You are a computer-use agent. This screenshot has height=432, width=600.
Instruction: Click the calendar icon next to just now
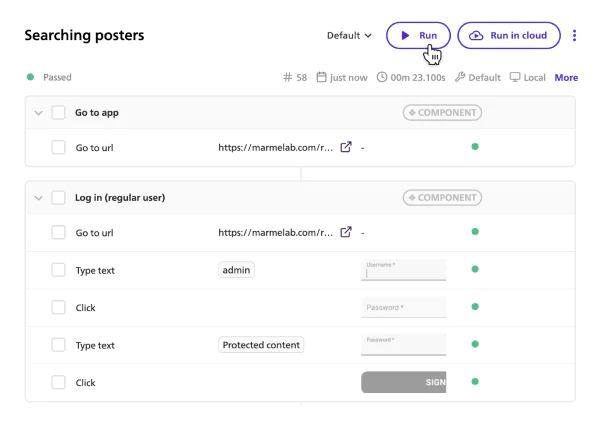tap(322, 77)
